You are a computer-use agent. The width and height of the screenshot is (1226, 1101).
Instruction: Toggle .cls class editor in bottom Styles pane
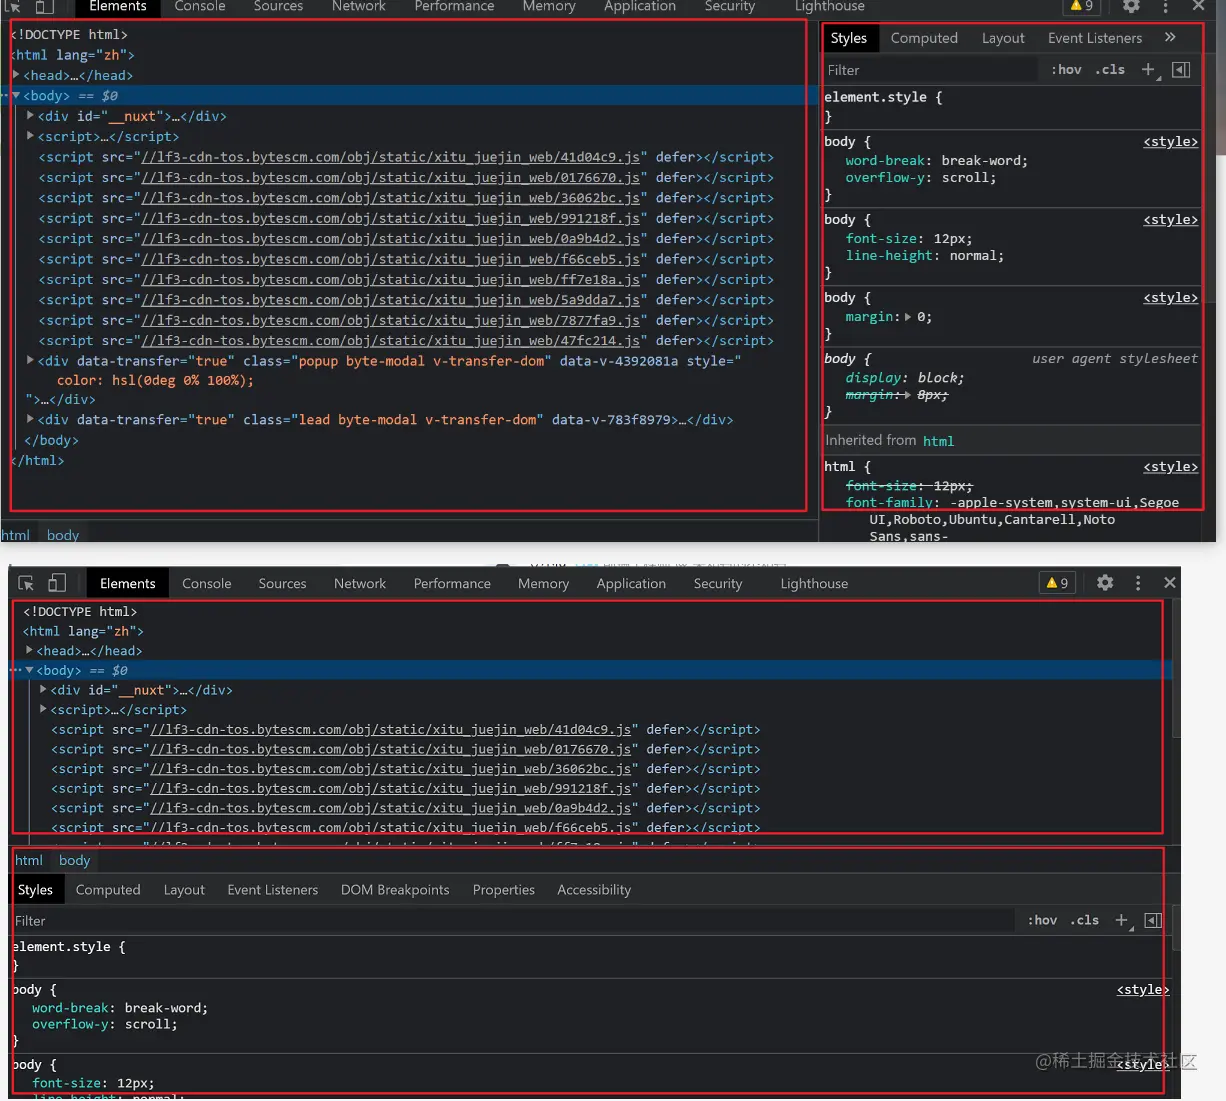click(1085, 920)
